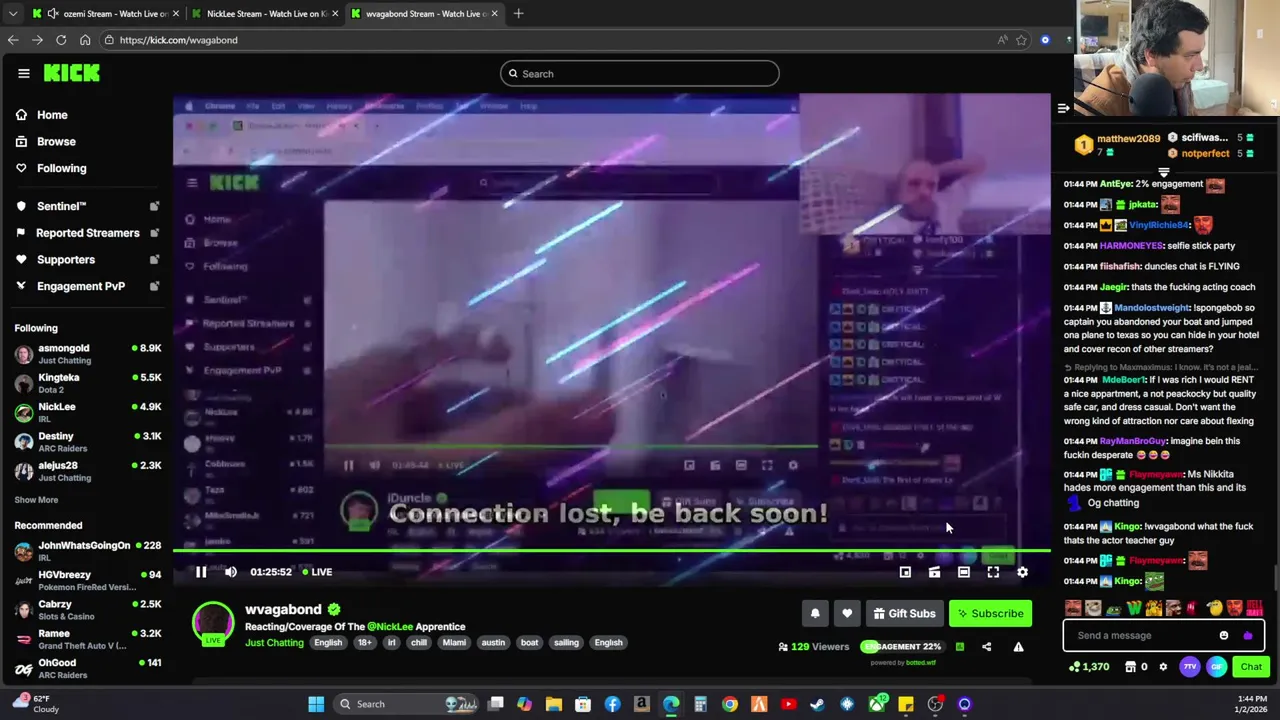Follow wvagabond with the heart button
1280x720 pixels.
pyautogui.click(x=847, y=614)
